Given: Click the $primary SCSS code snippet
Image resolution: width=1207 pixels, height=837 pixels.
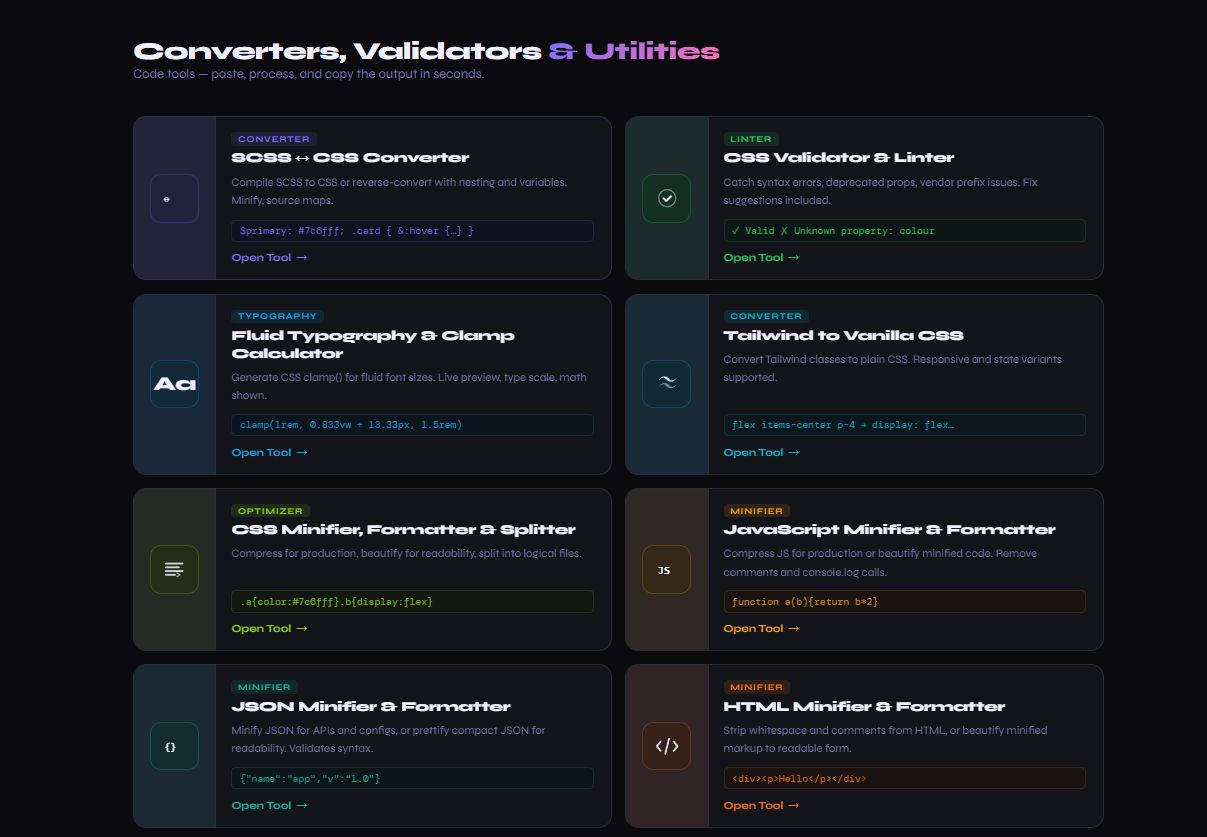Looking at the screenshot, I should [x=412, y=231].
